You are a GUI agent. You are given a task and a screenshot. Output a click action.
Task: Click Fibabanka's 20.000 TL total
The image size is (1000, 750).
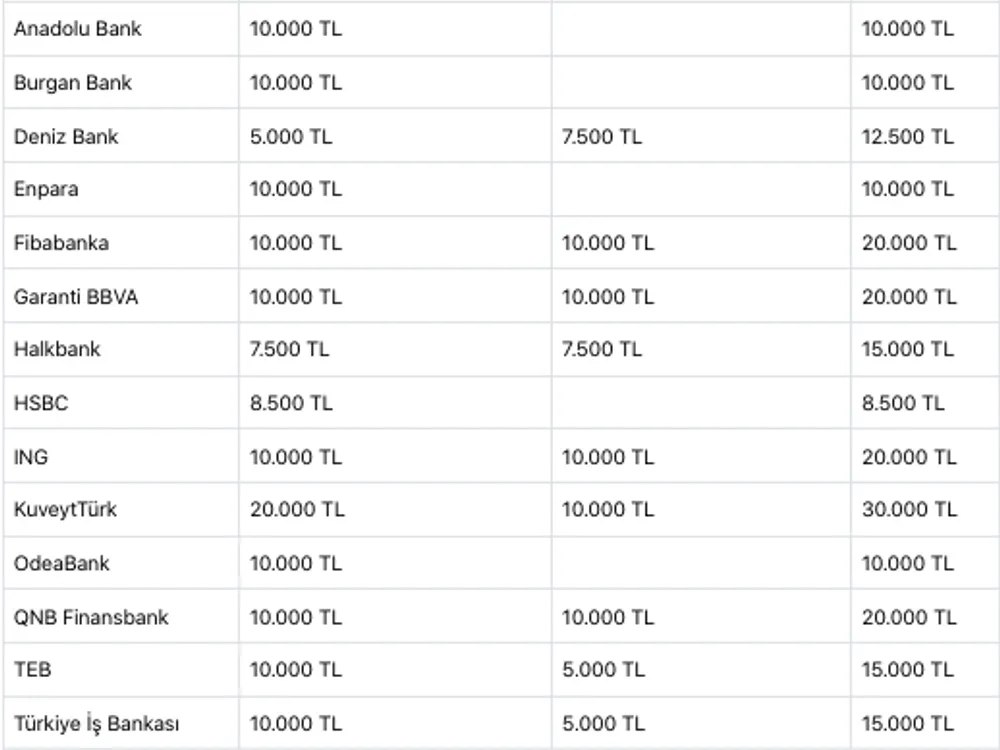click(x=909, y=243)
